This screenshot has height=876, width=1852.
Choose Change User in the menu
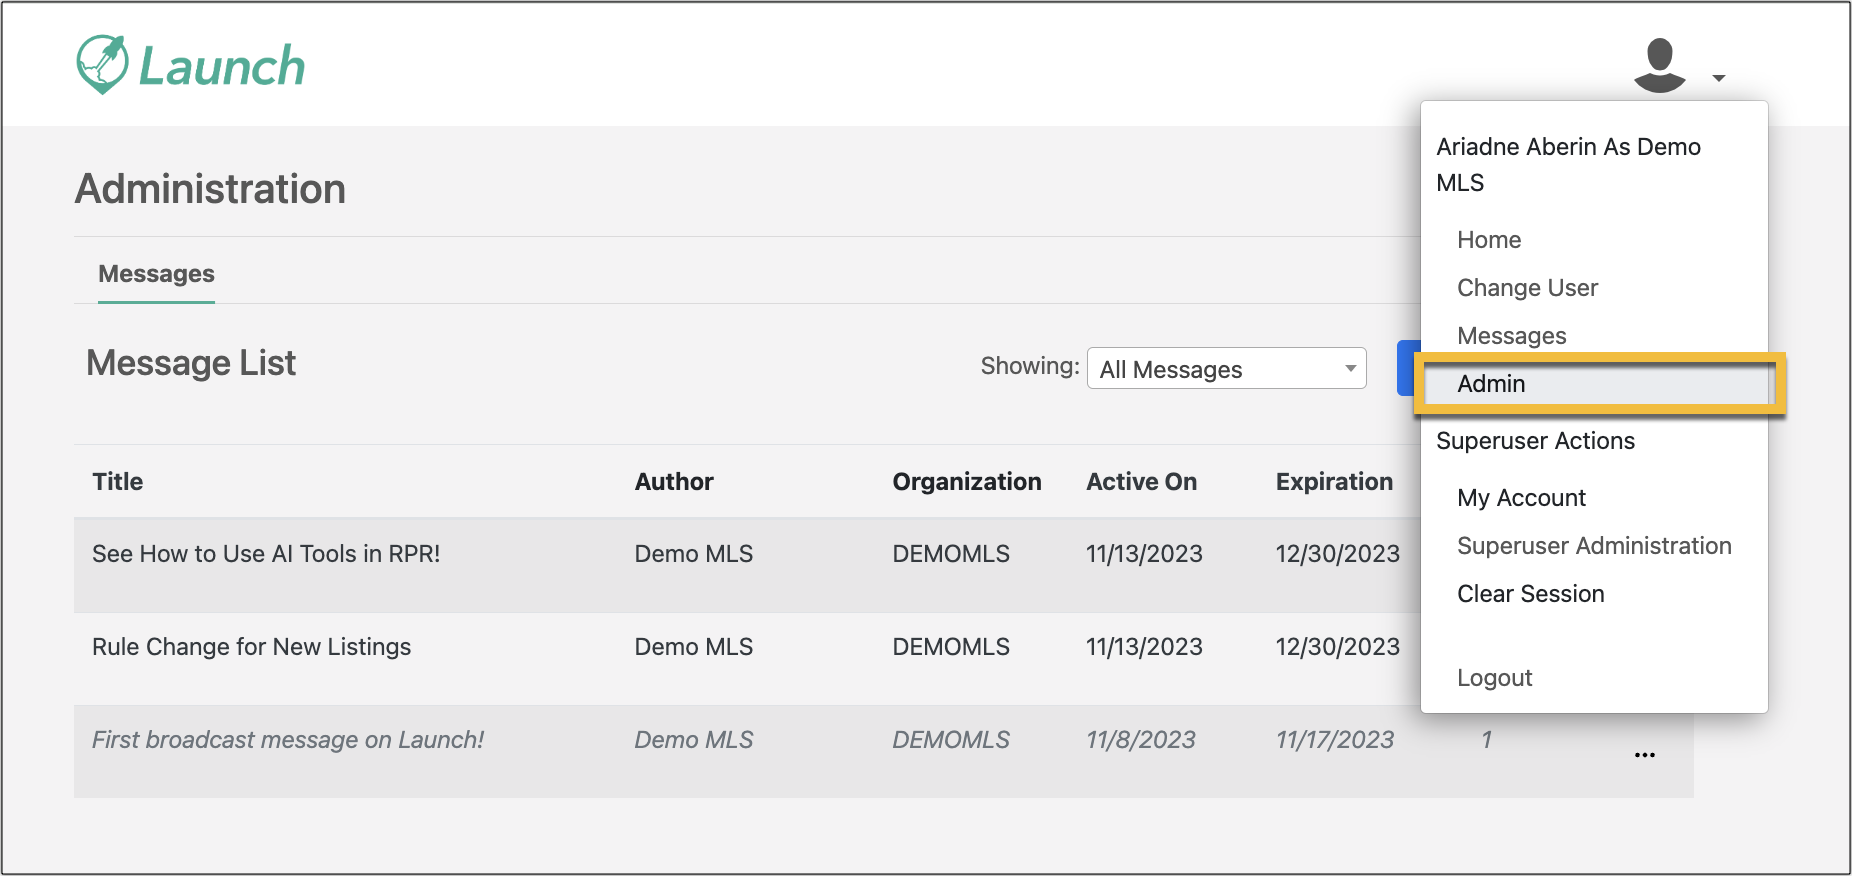coord(1527,288)
